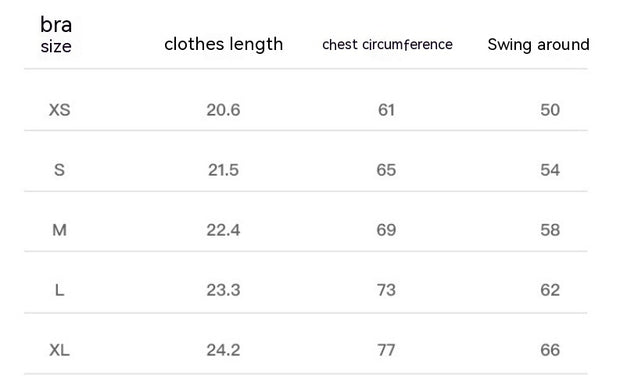Click the XS size row label
Image resolution: width=620 pixels, height=392 pixels.
point(59,110)
